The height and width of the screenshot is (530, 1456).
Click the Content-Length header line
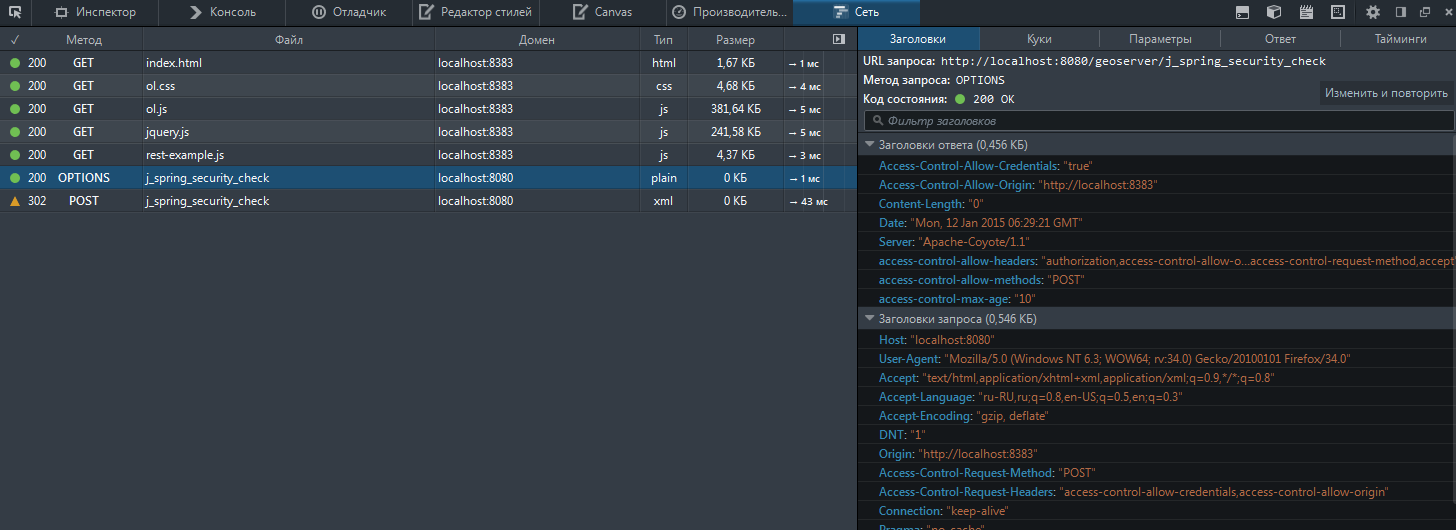point(1157,204)
